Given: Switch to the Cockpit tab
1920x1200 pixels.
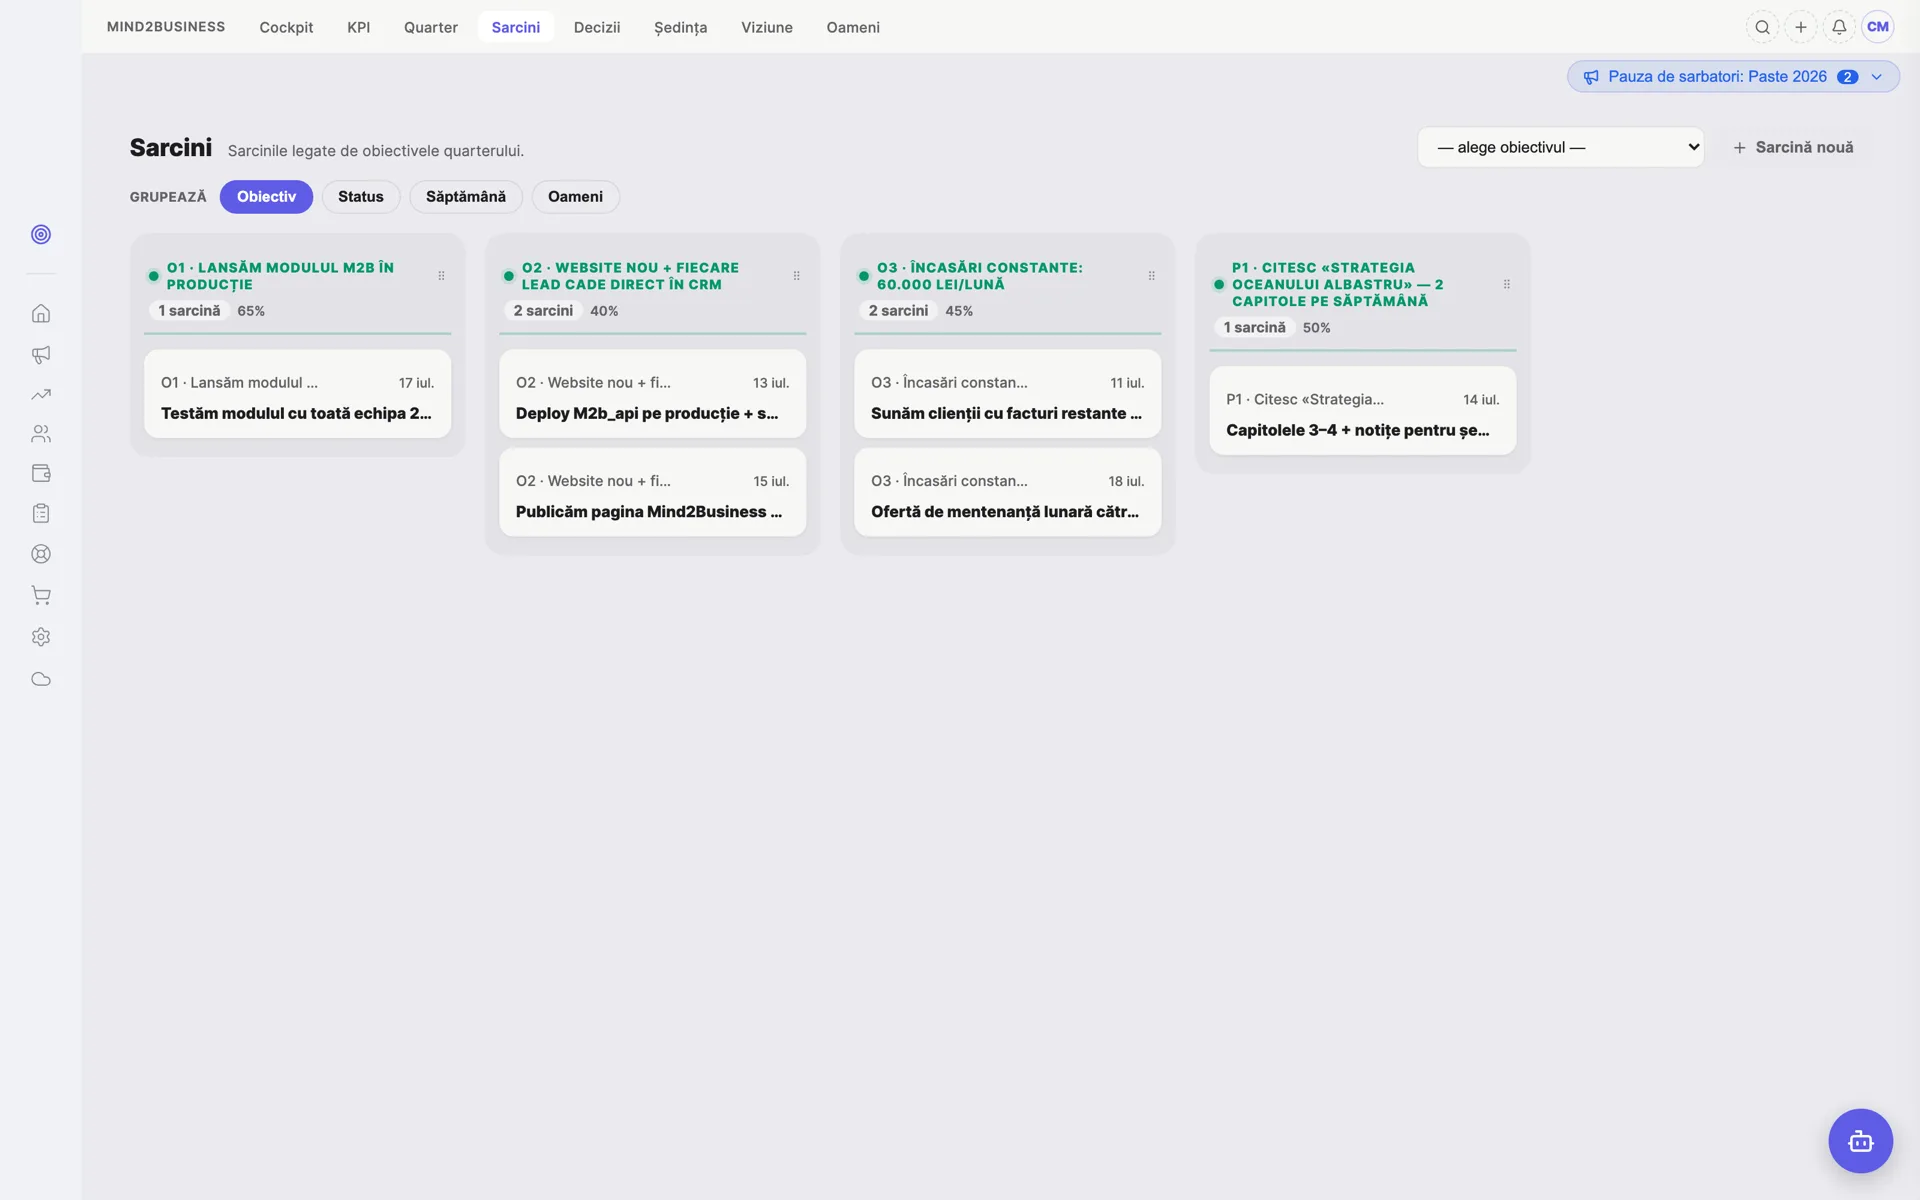Looking at the screenshot, I should coord(286,27).
